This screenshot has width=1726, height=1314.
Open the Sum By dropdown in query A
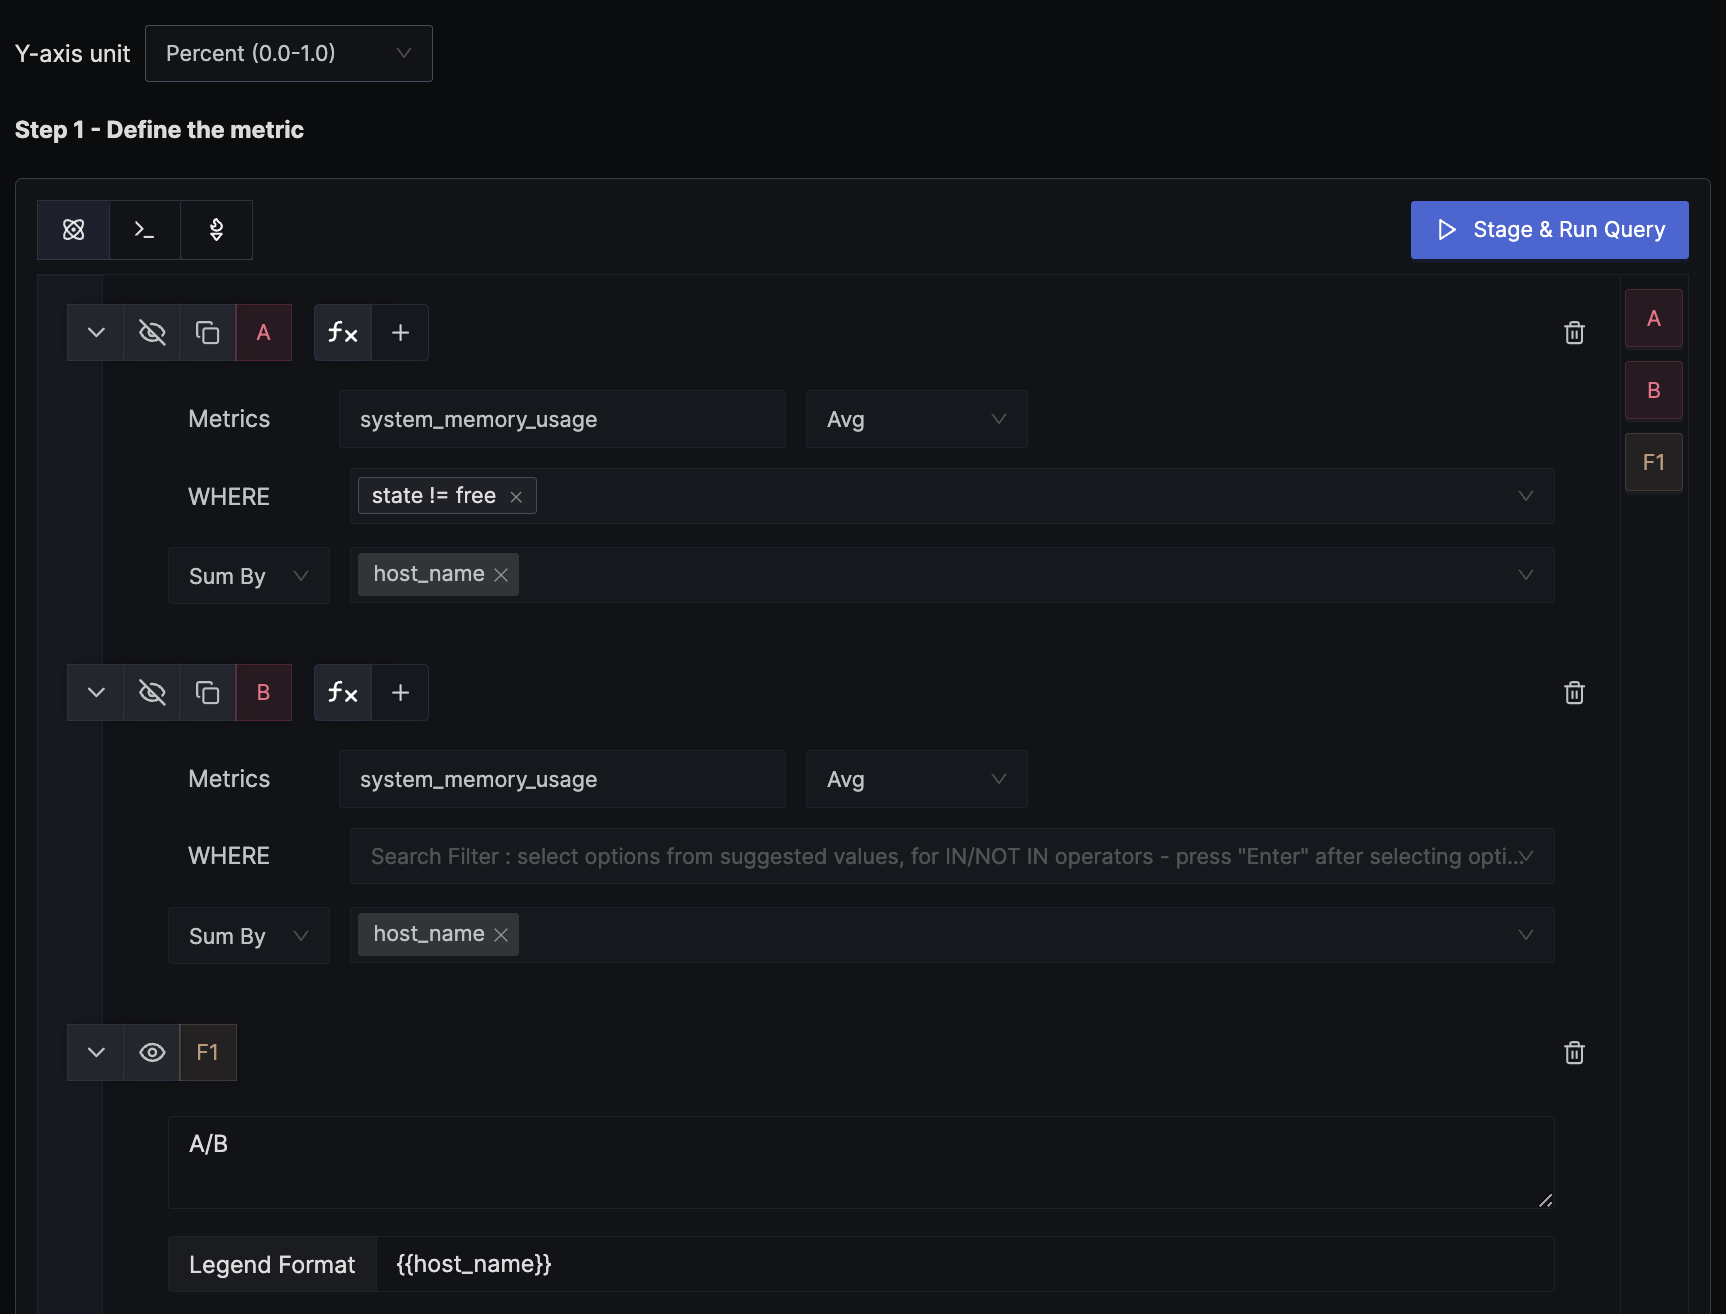pos(249,576)
